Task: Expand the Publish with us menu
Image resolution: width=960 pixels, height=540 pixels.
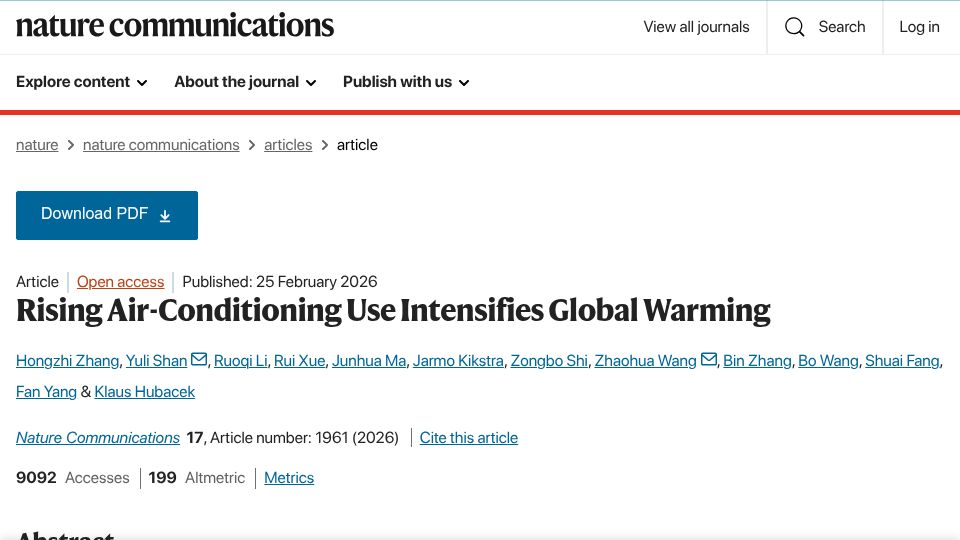Action: pos(406,82)
